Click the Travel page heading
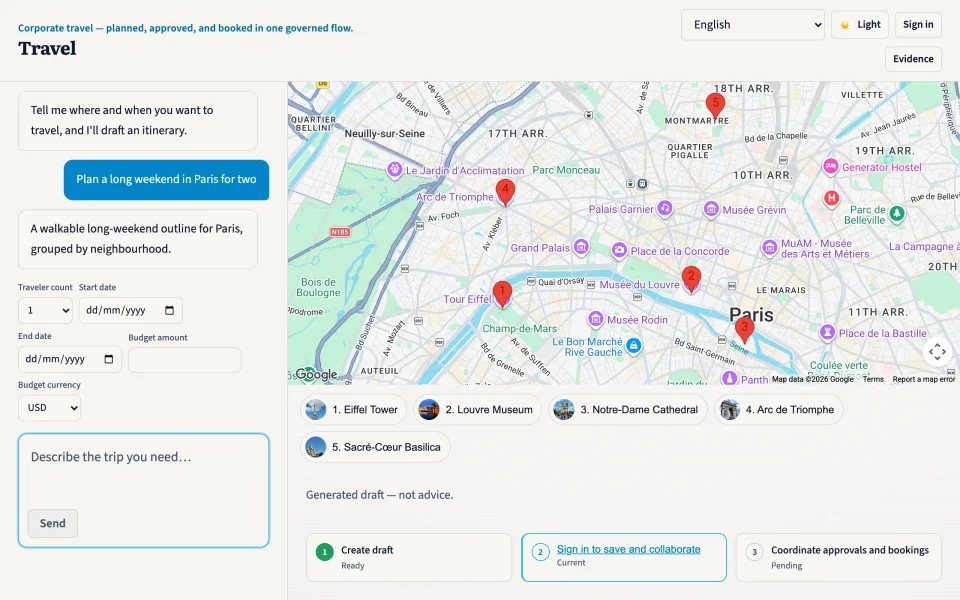Viewport: 960px width, 600px height. [47, 48]
